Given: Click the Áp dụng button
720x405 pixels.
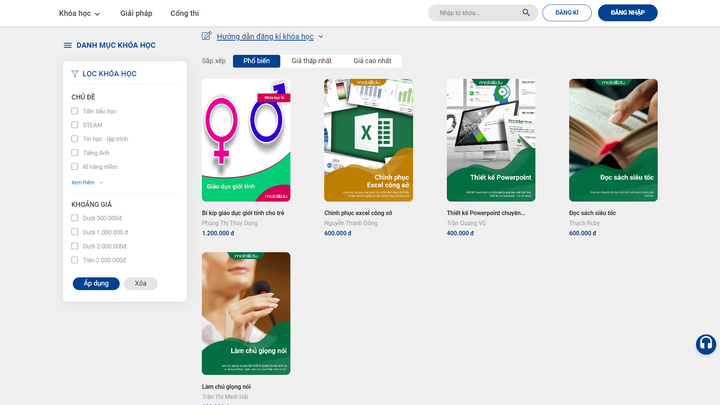Looking at the screenshot, I should click(x=96, y=283).
